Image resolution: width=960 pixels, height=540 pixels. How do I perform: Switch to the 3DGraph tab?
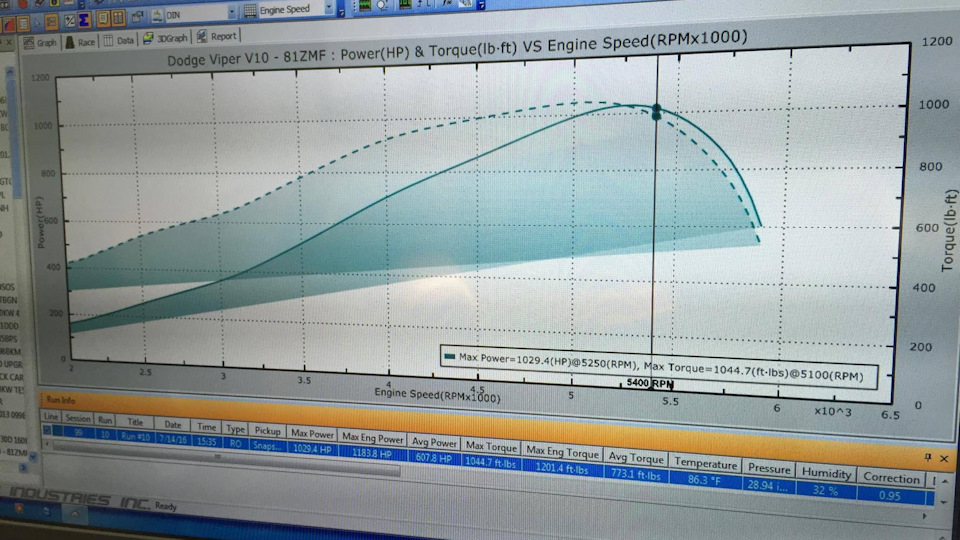pyautogui.click(x=165, y=38)
